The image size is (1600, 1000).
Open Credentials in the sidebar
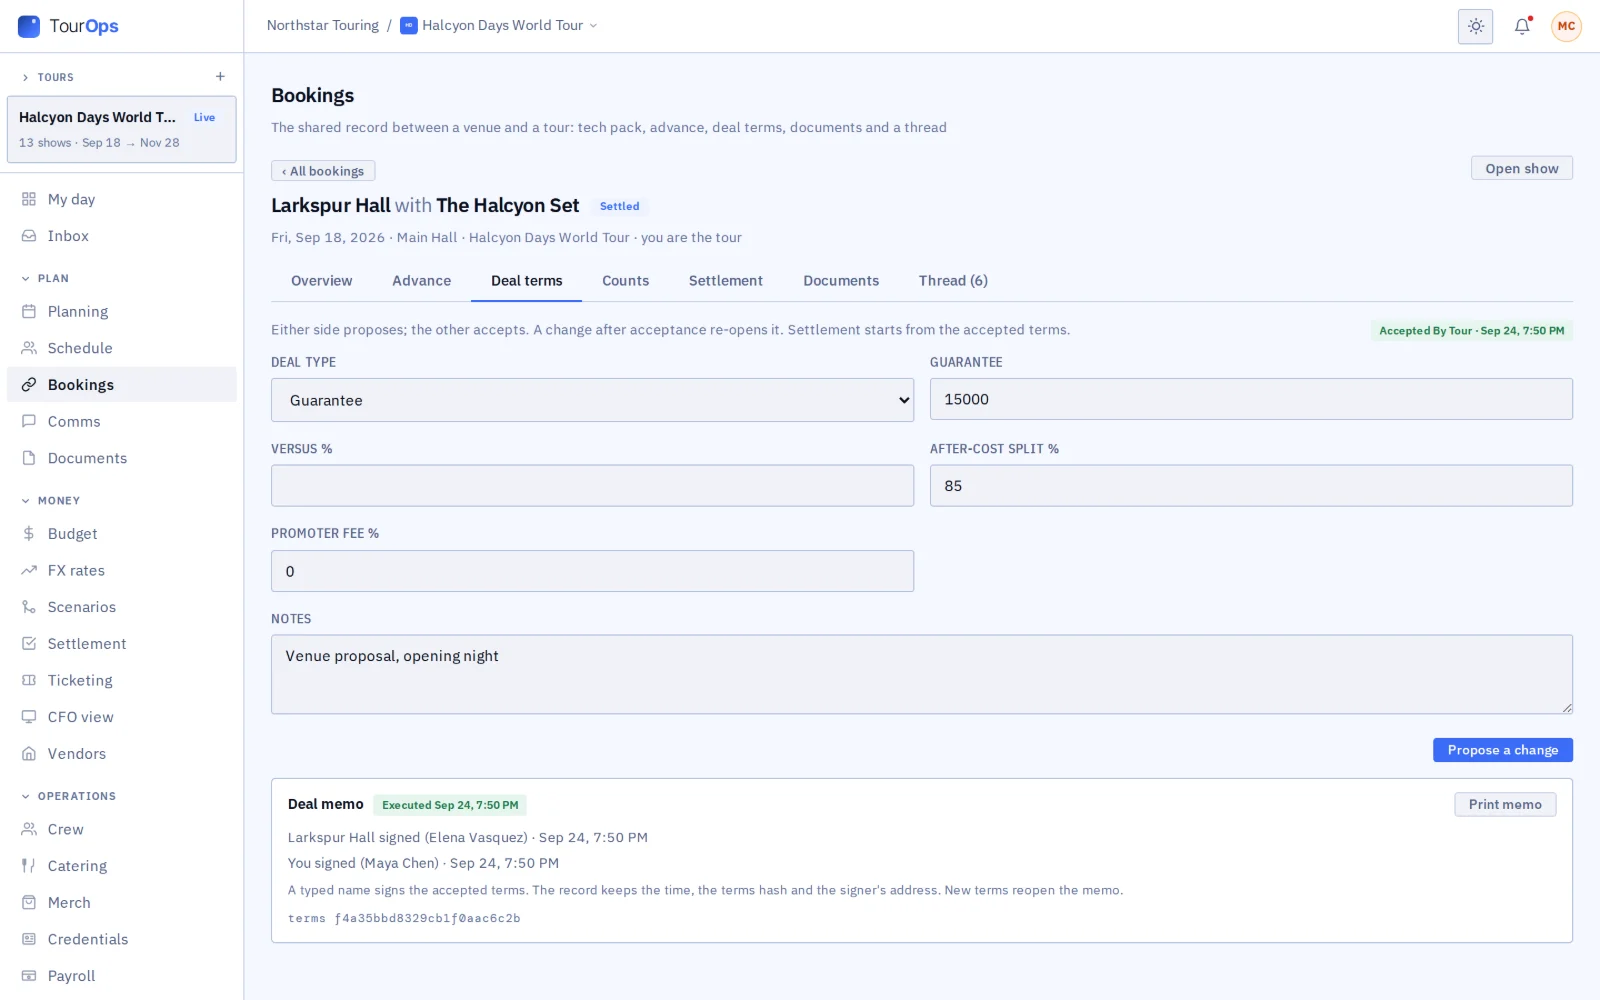pyautogui.click(x=122, y=939)
